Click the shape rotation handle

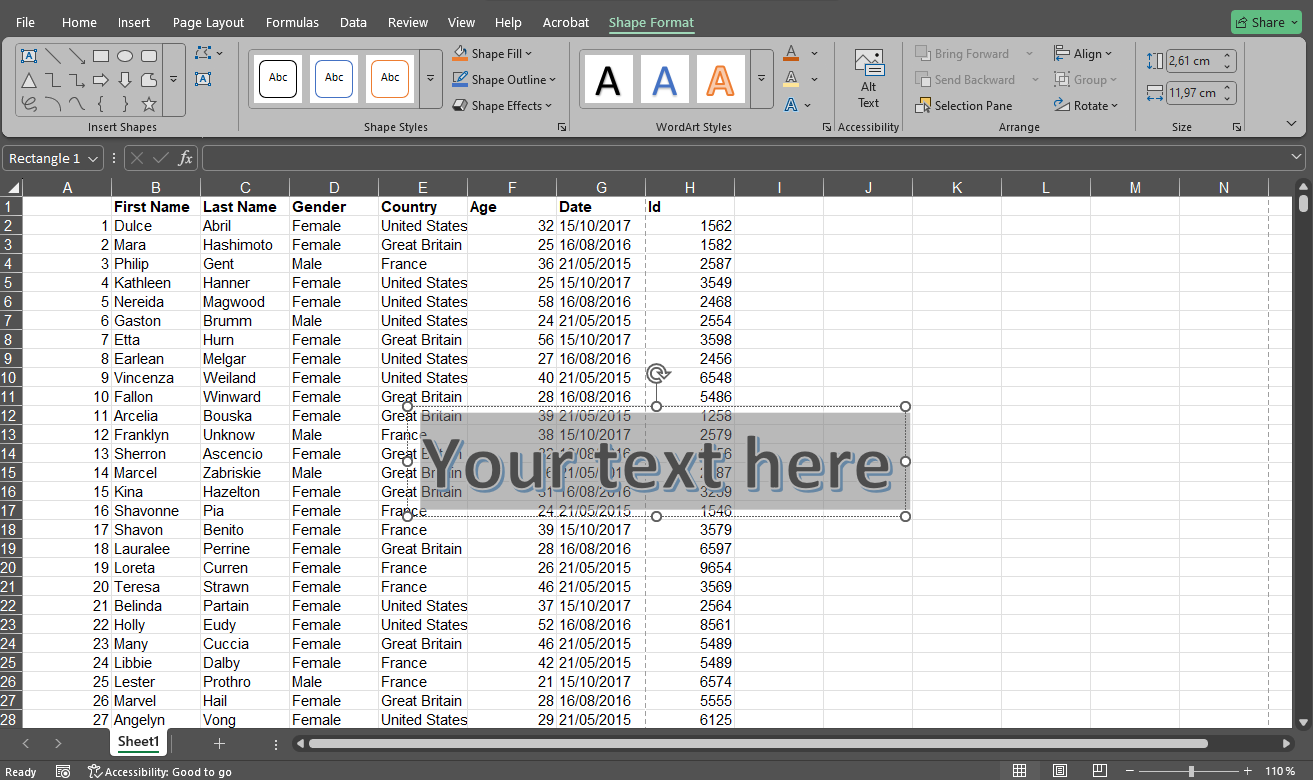pos(657,374)
